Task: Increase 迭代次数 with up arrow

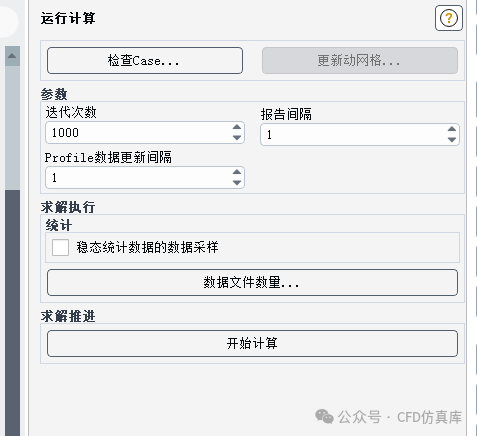Action: pyautogui.click(x=237, y=127)
